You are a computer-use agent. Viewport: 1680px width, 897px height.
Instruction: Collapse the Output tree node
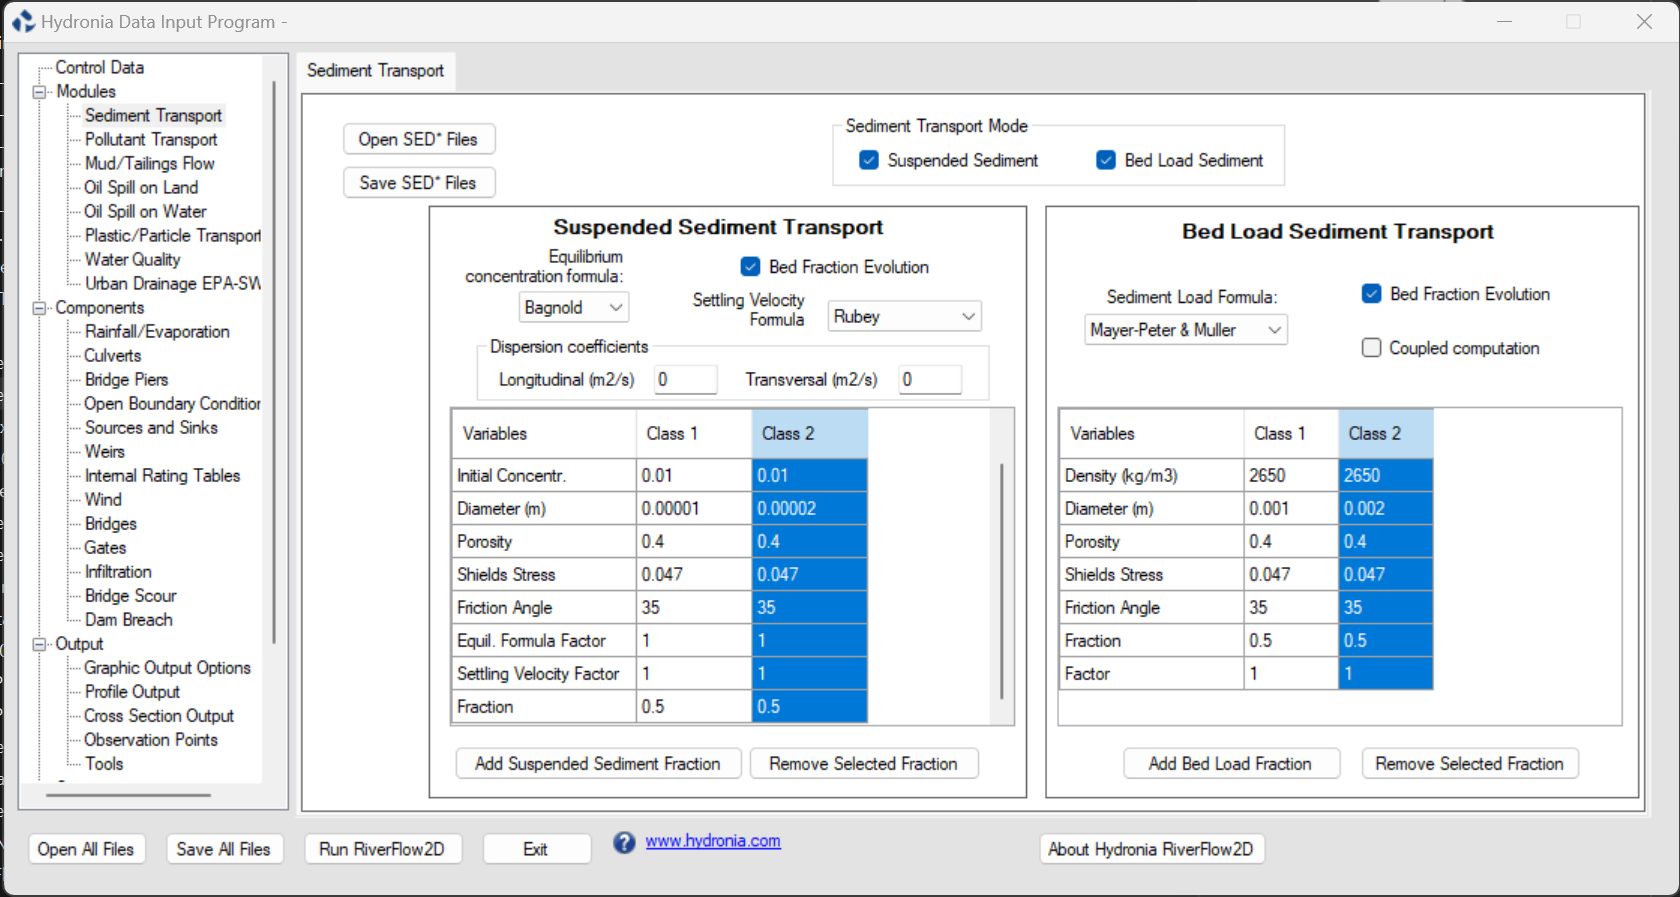40,644
